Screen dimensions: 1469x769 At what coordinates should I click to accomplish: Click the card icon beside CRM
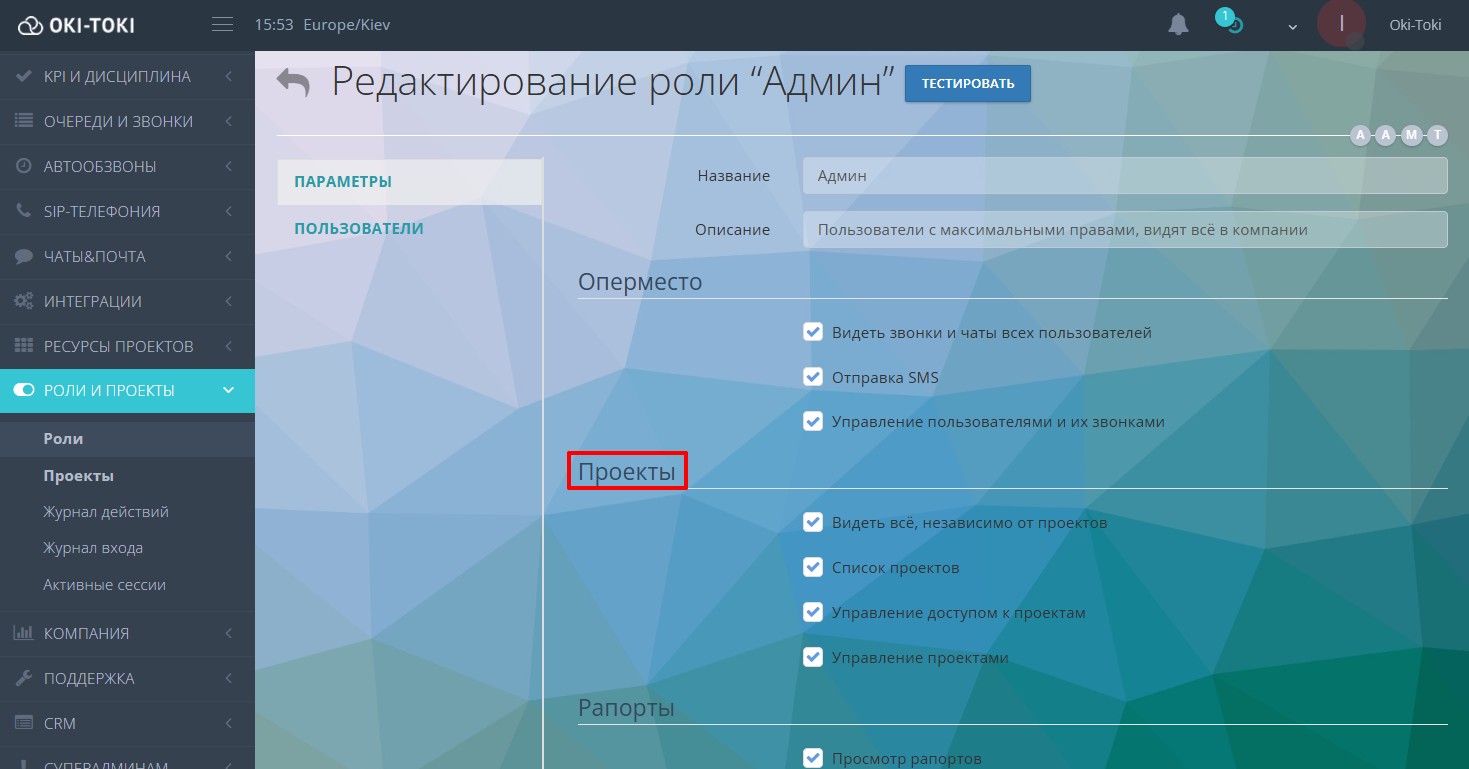pos(23,723)
